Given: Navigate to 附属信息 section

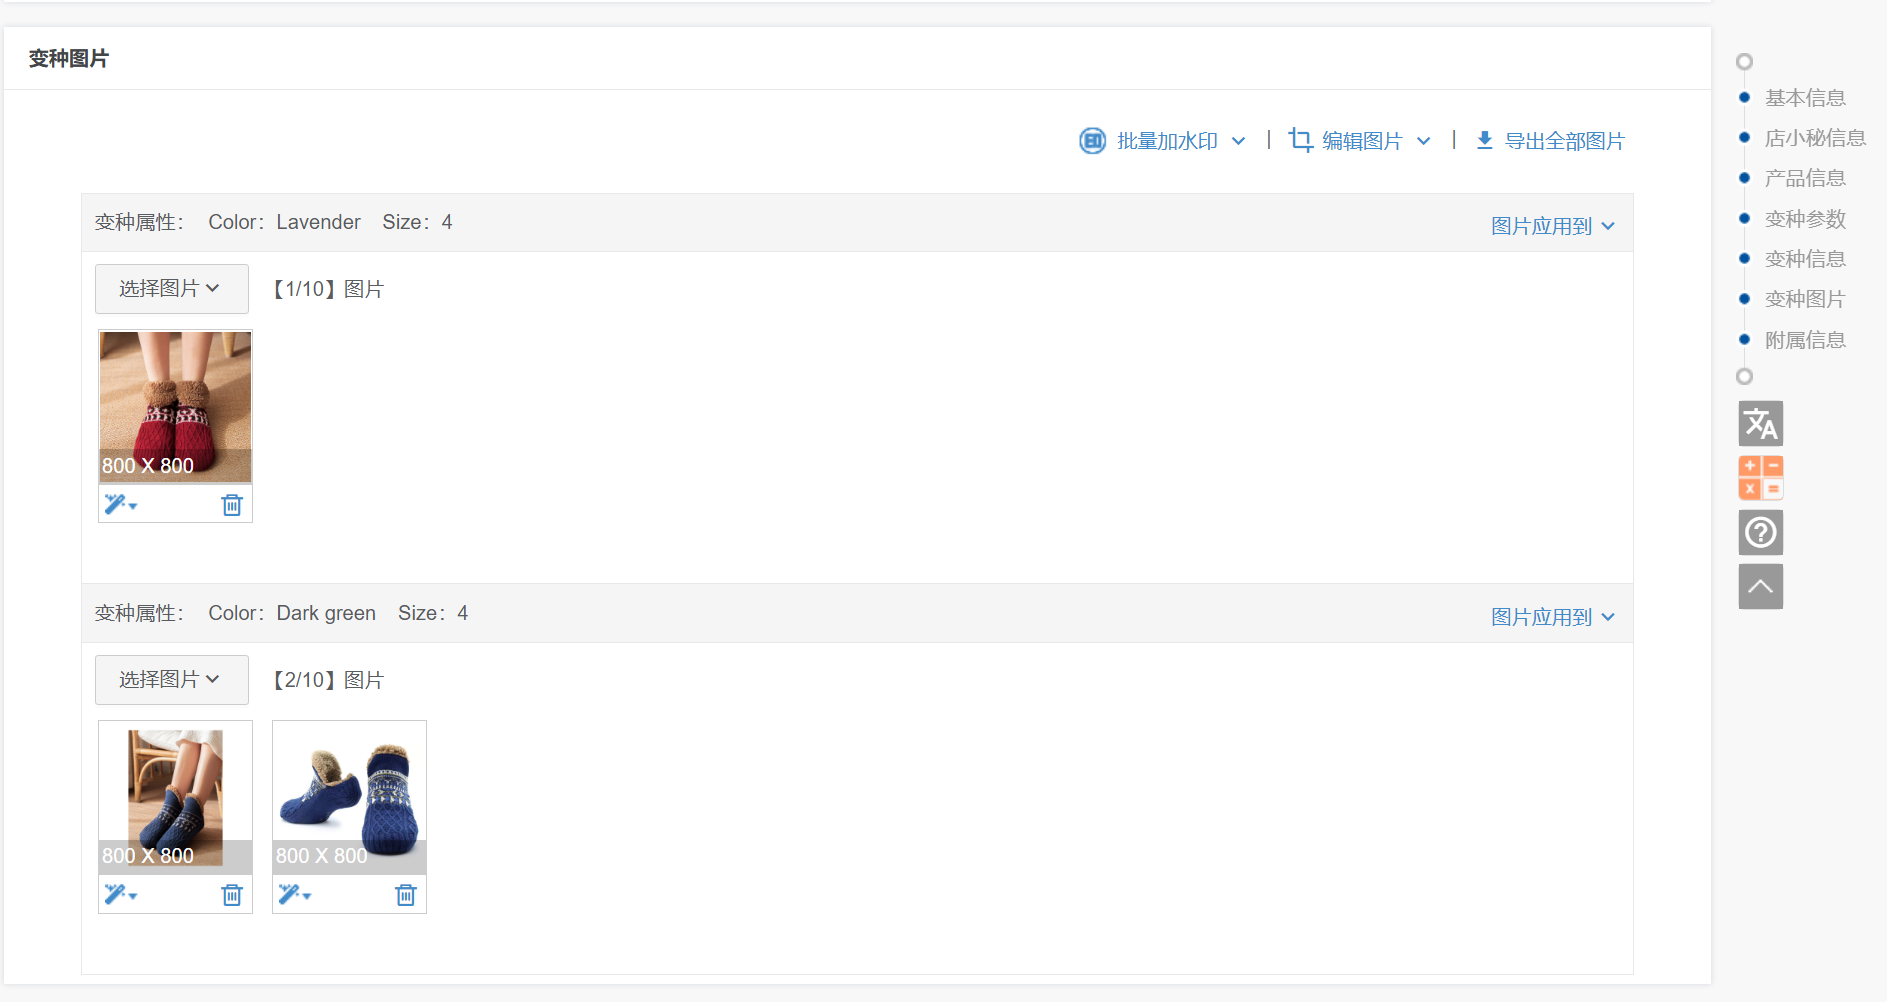Looking at the screenshot, I should pos(1804,340).
